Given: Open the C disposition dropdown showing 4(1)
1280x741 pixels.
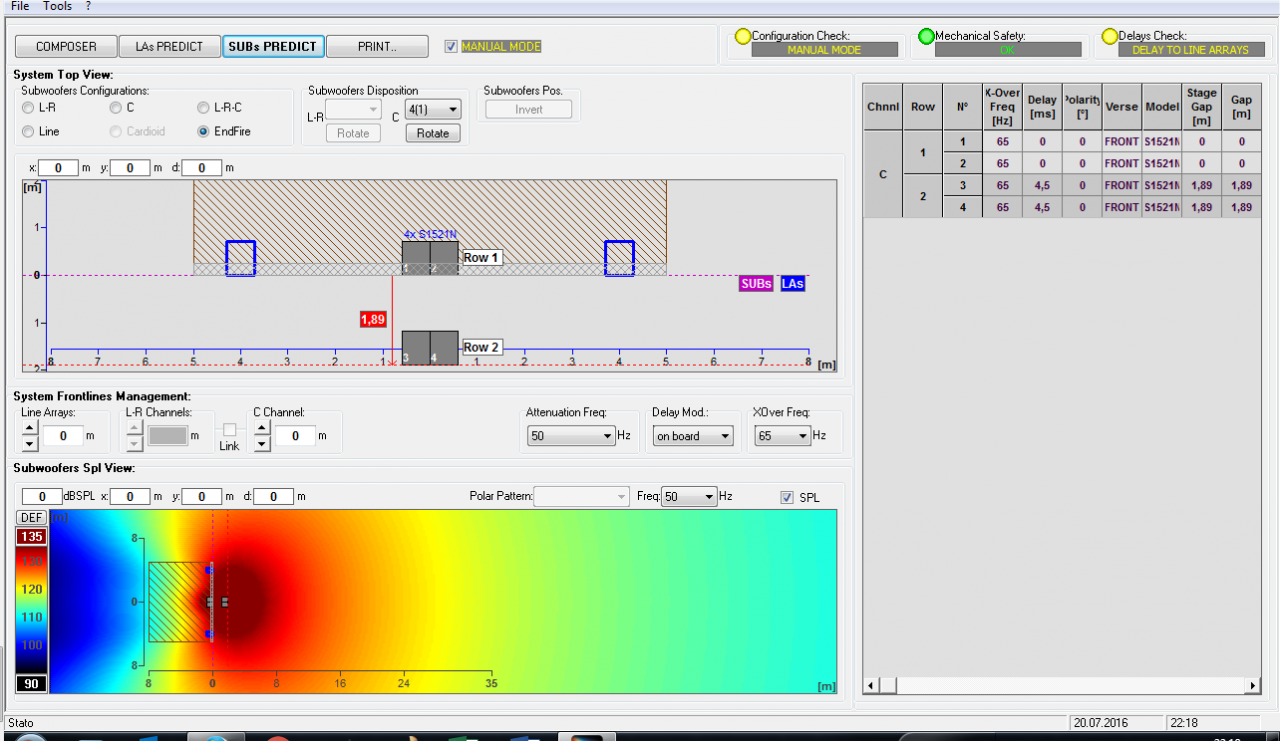Looking at the screenshot, I should 433,109.
